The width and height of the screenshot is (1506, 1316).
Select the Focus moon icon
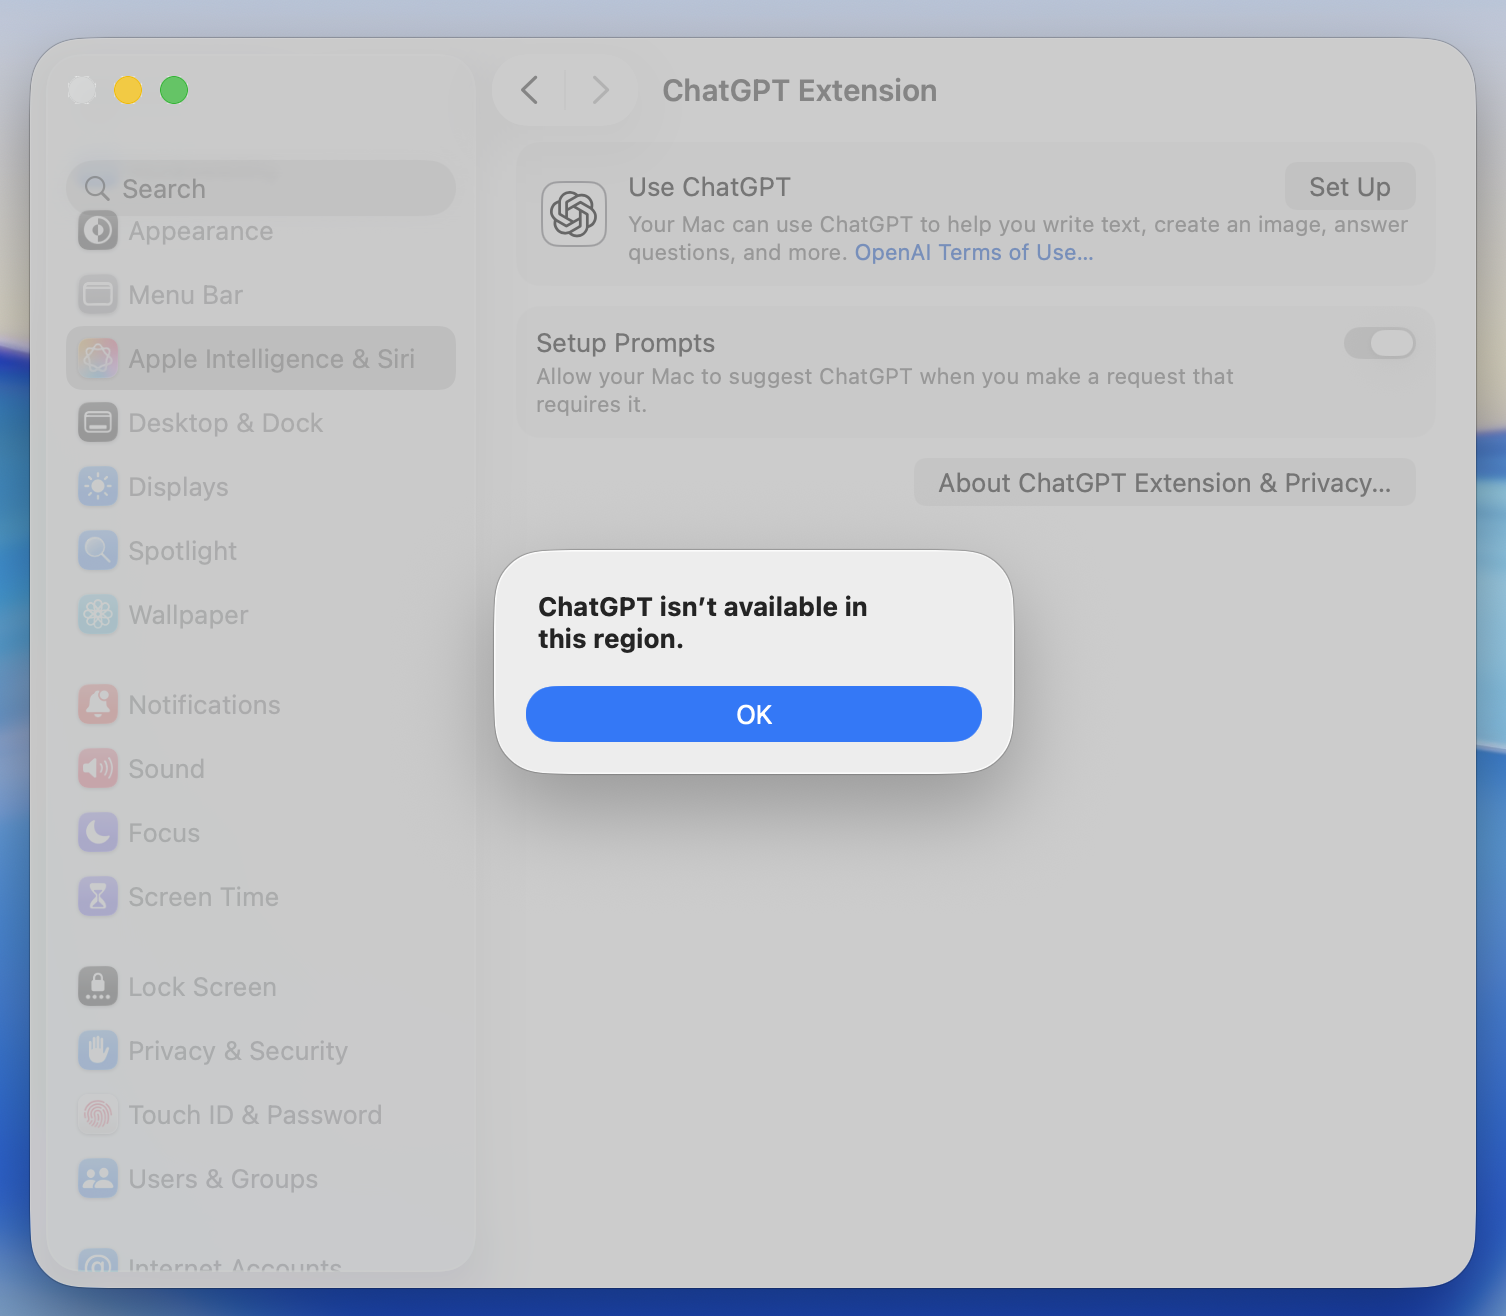click(x=98, y=833)
